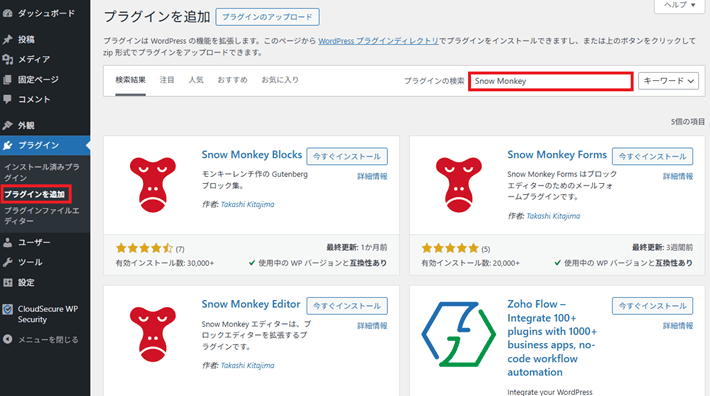Screen dimensions: 710x396
Task: Open Snow Monkey Blocks title link
Action: (x=252, y=155)
